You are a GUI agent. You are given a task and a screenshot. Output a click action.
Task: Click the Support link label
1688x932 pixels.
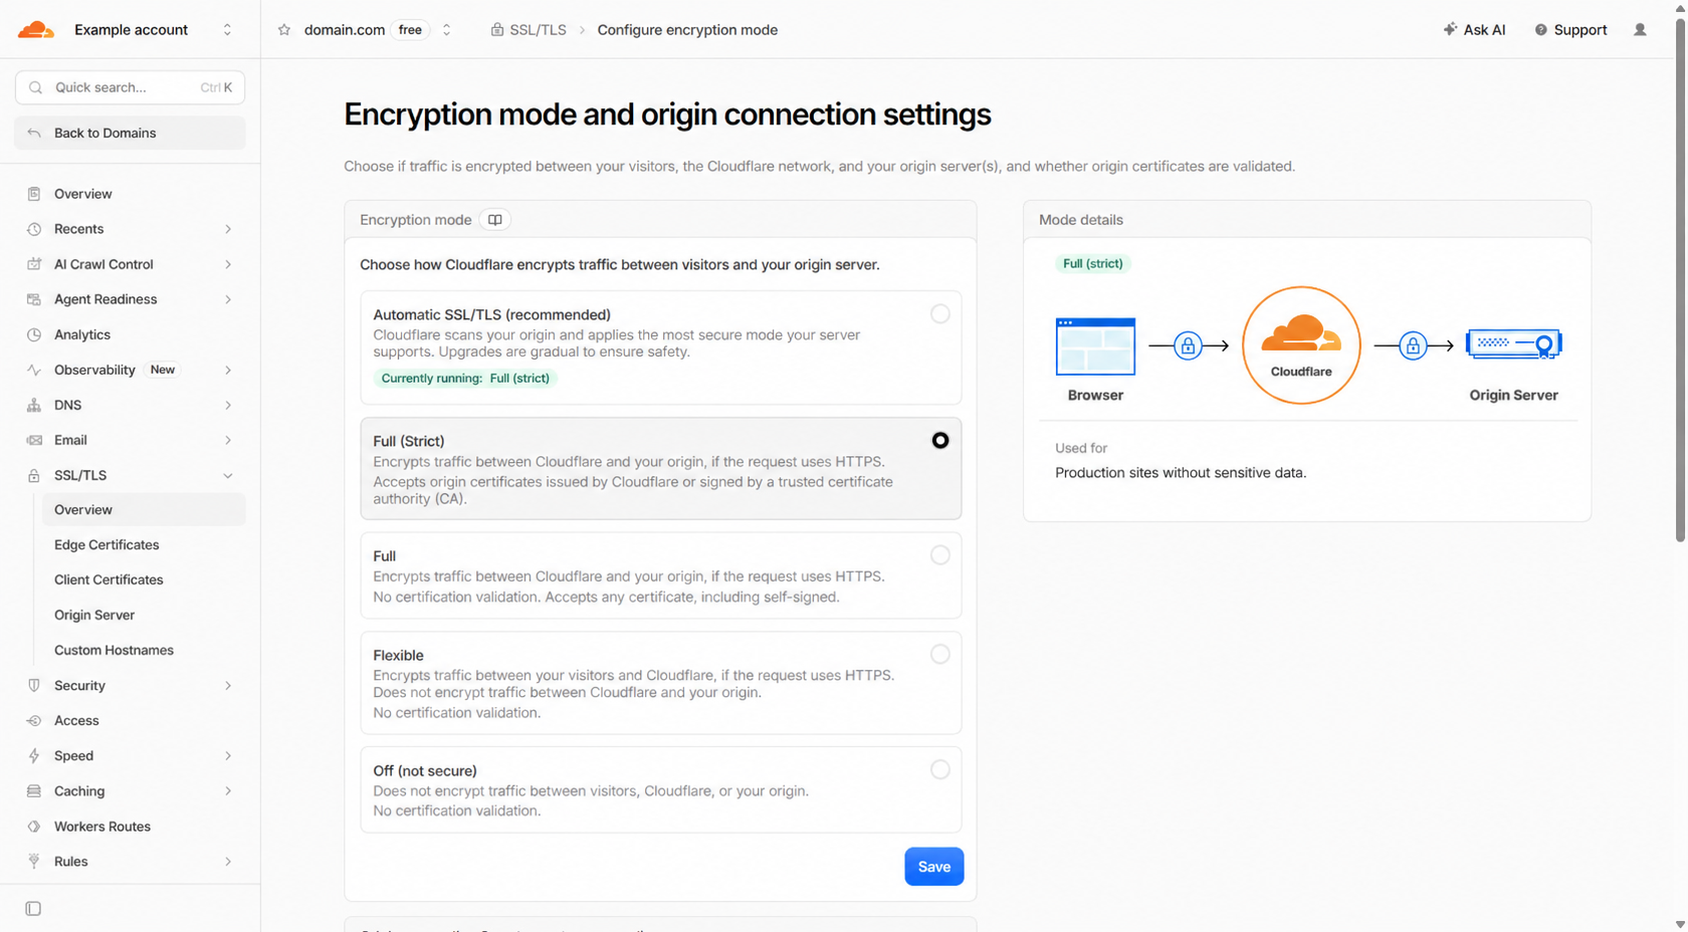(x=1580, y=30)
